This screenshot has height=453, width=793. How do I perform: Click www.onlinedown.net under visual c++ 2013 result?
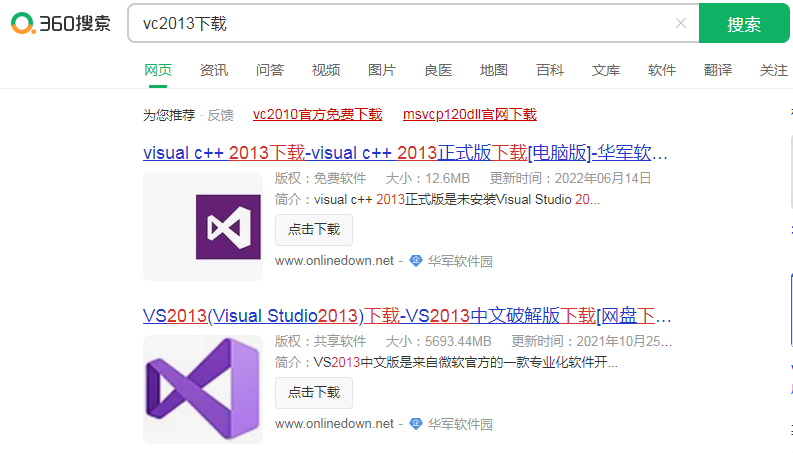click(334, 261)
